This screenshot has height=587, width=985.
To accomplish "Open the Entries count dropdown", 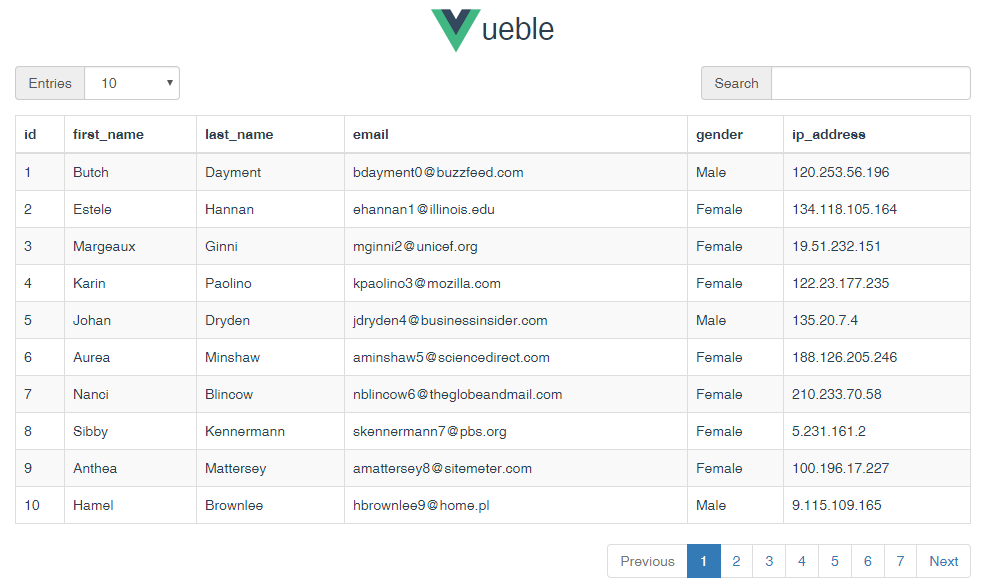I will [132, 83].
